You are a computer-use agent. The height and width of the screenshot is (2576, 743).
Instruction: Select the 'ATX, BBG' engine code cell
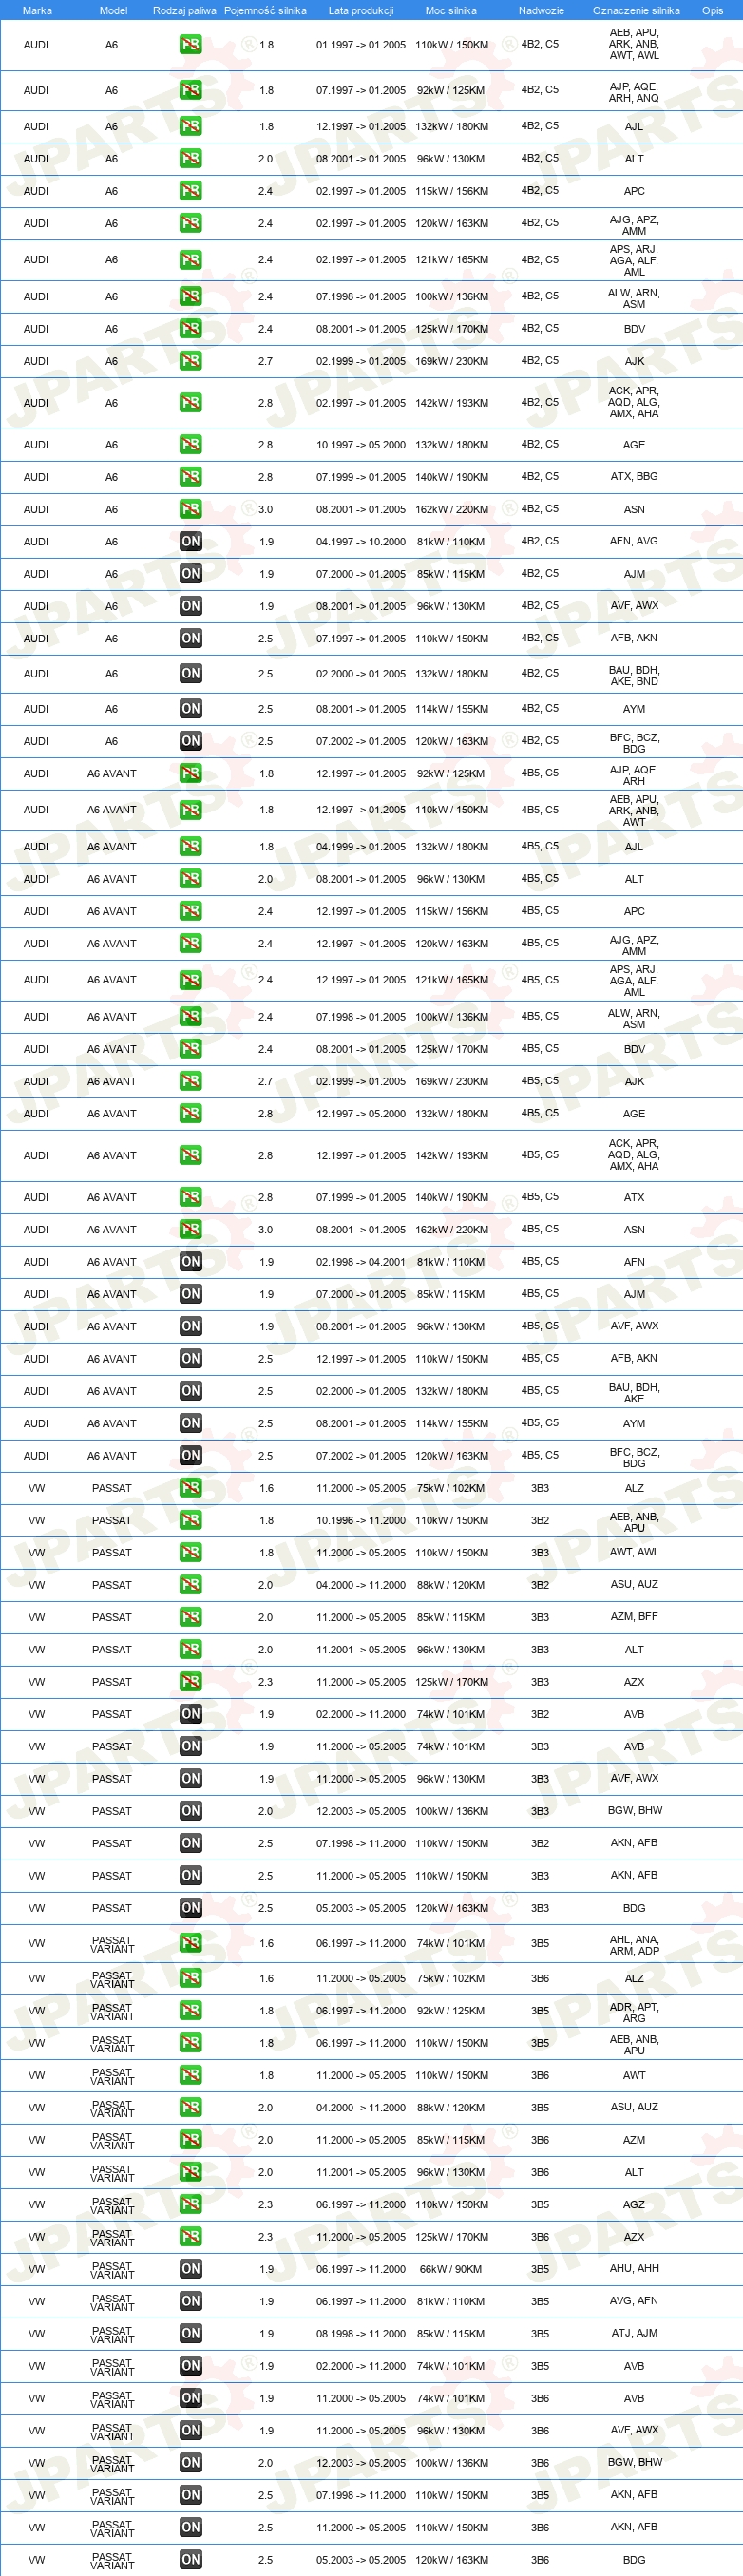[x=634, y=477]
